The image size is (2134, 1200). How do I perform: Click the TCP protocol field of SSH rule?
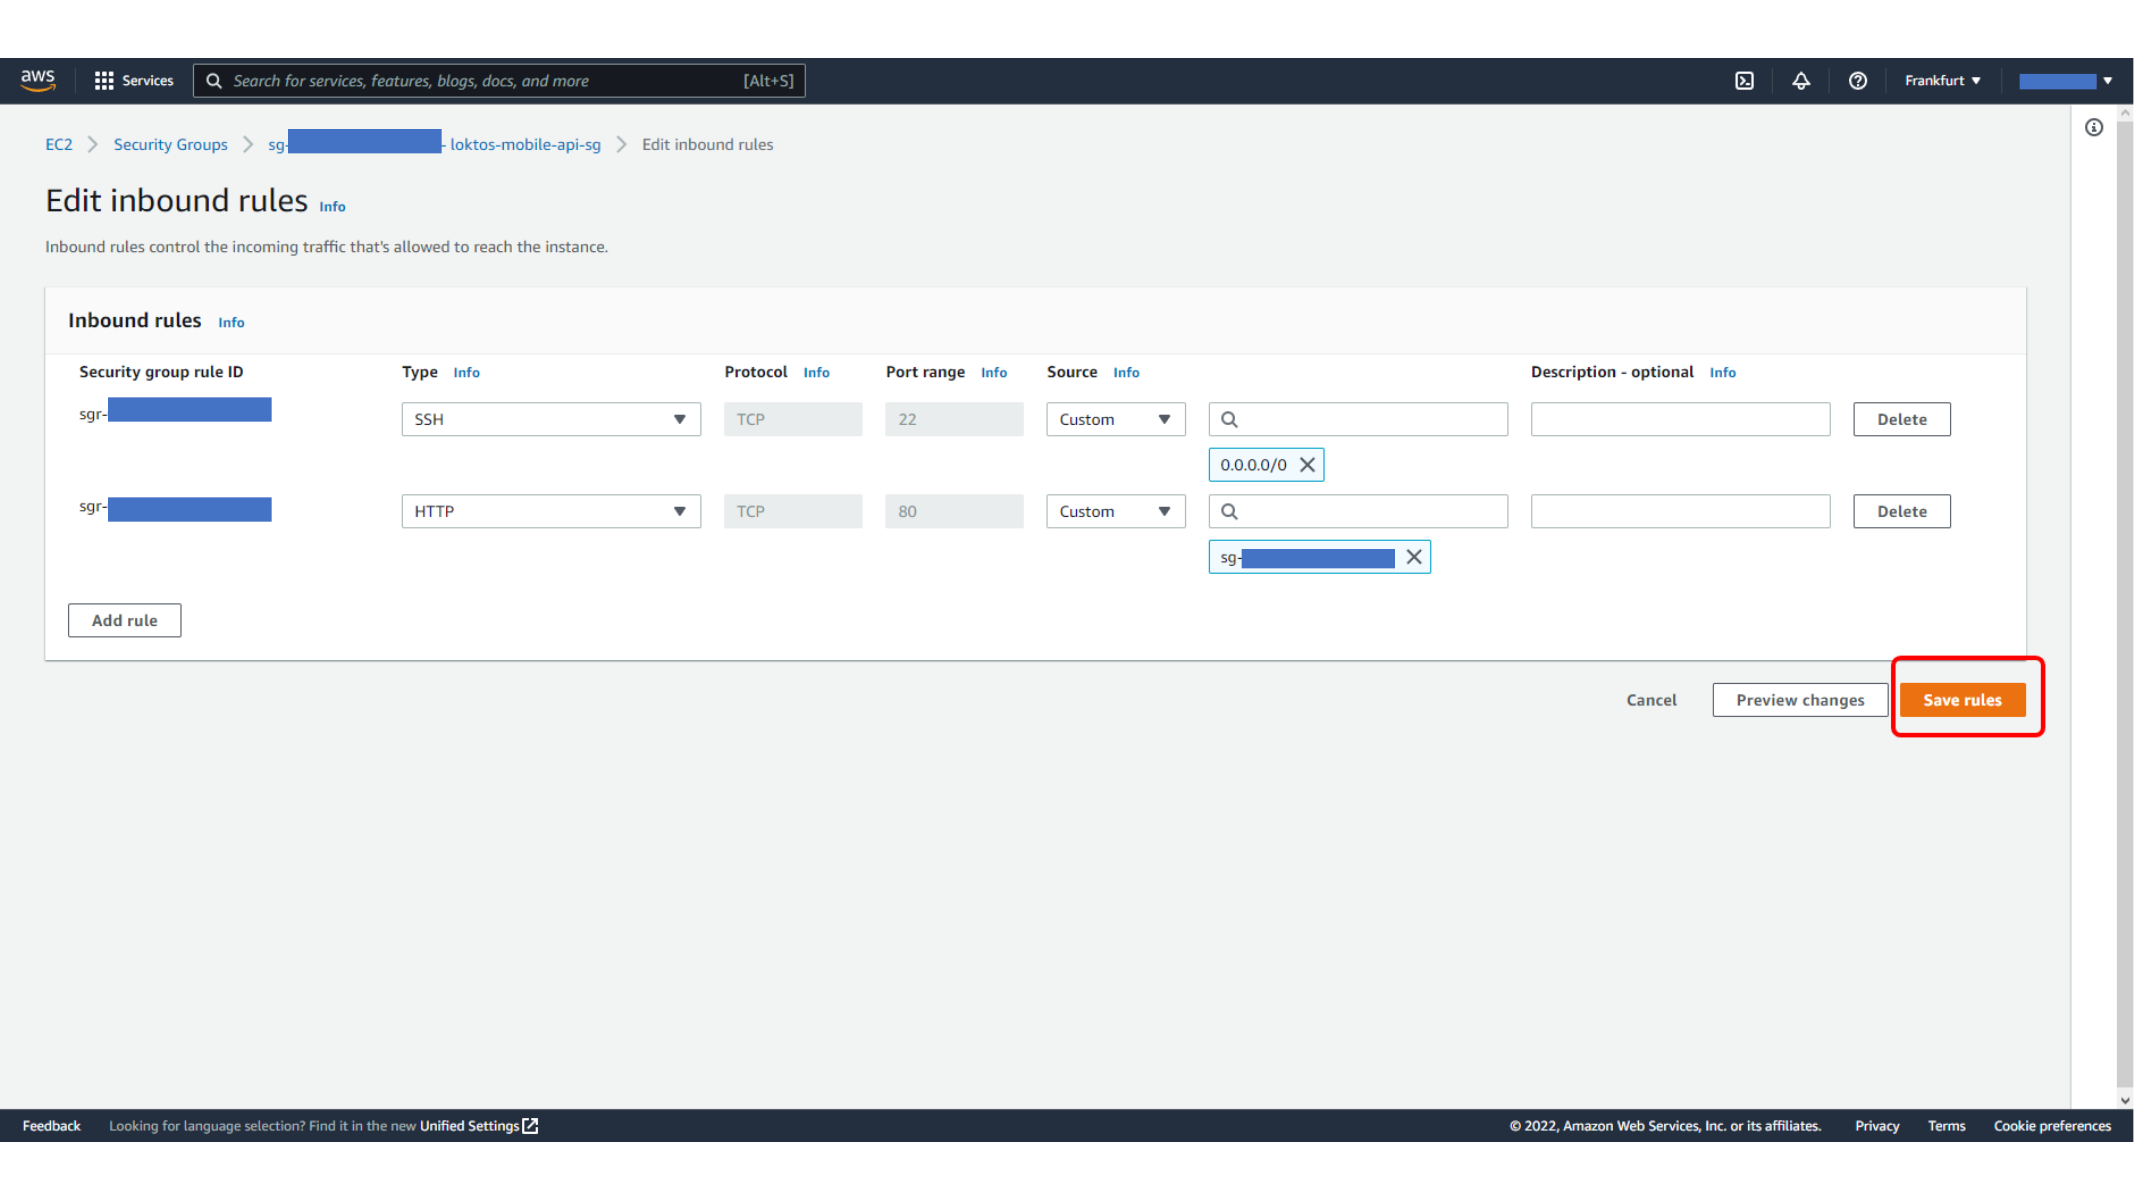tap(793, 419)
